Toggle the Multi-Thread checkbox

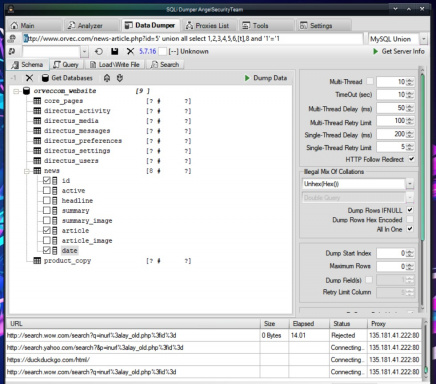(x=370, y=81)
